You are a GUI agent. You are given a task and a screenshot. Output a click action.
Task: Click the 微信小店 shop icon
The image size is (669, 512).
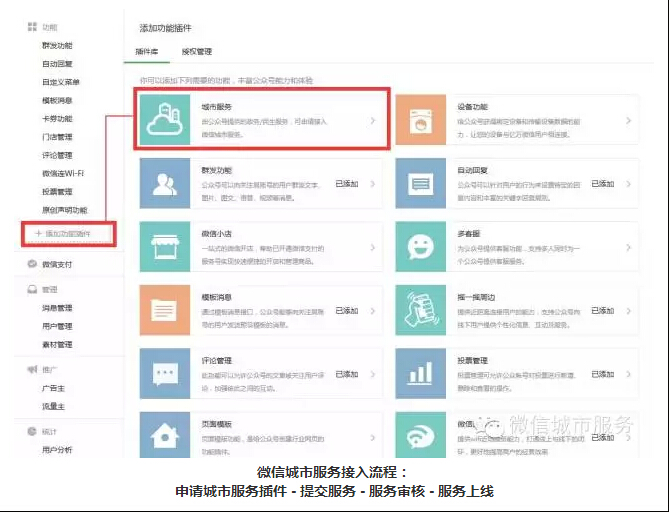(x=165, y=247)
